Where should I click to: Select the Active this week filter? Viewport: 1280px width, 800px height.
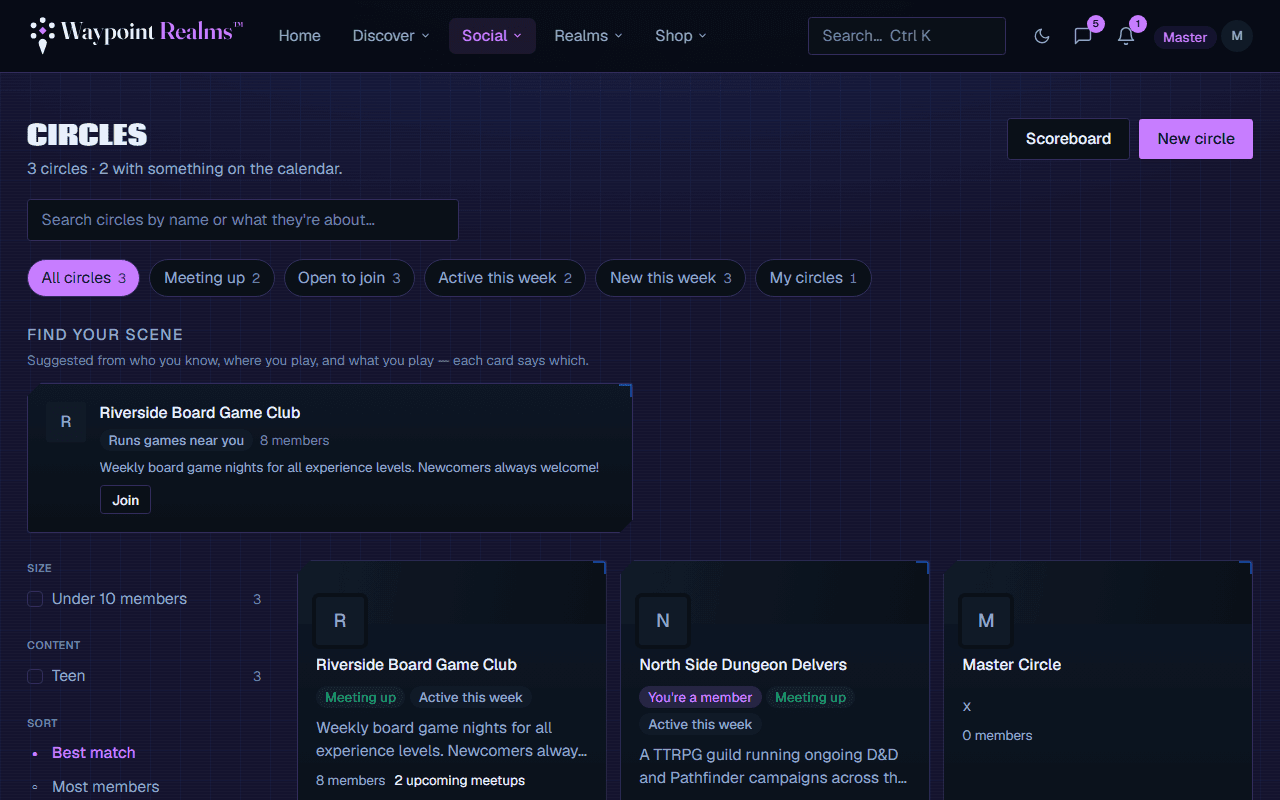505,278
